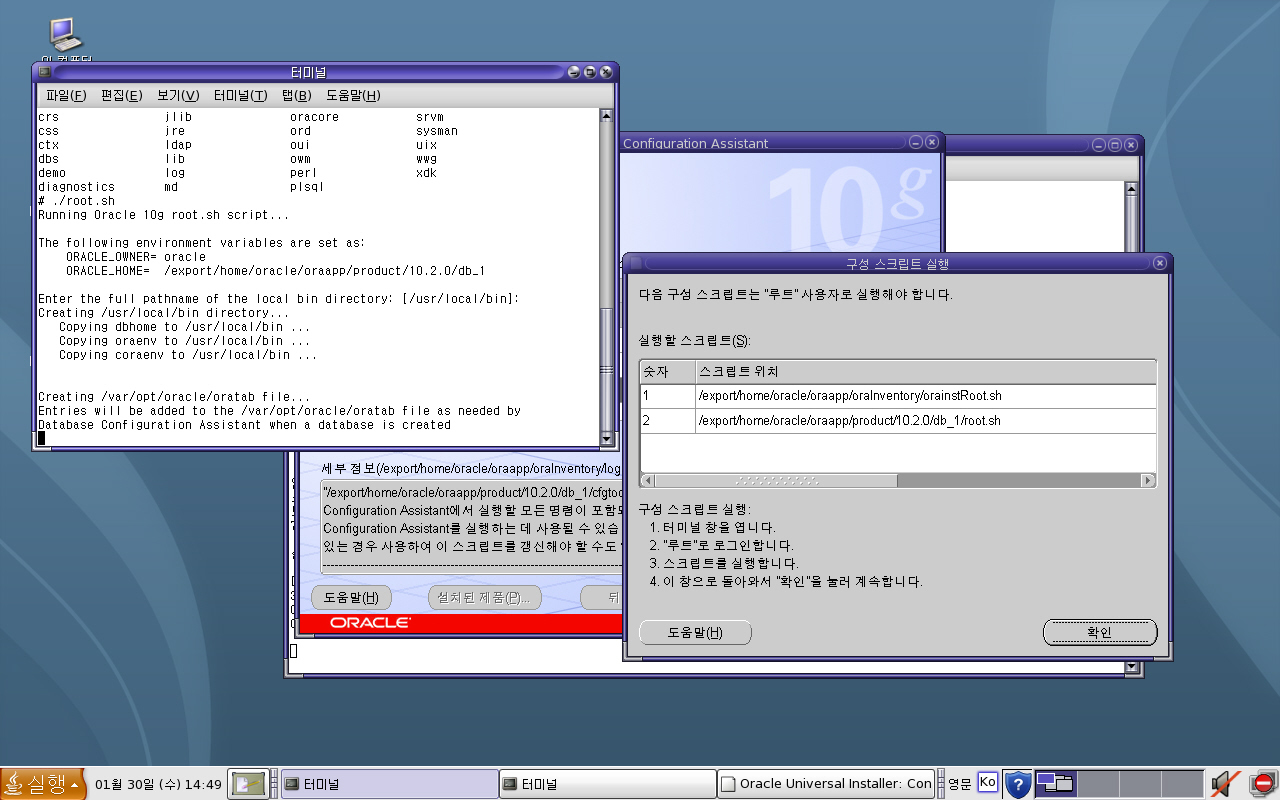Select the orainstRoot.sh script path row
The image size is (1280, 800).
coord(926,396)
